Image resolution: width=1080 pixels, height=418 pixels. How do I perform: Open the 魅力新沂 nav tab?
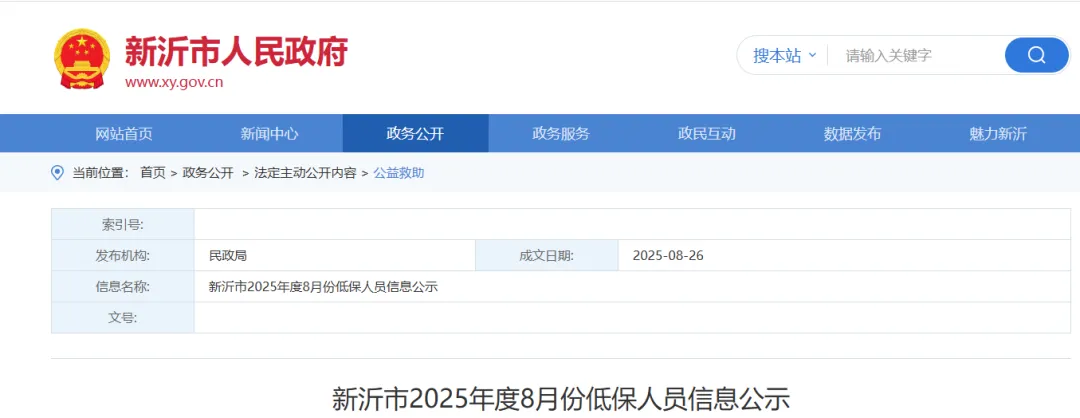click(x=998, y=134)
